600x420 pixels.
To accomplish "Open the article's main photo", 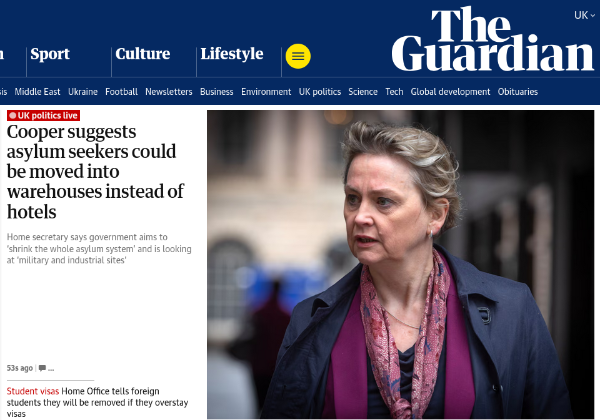I will pyautogui.click(x=401, y=264).
